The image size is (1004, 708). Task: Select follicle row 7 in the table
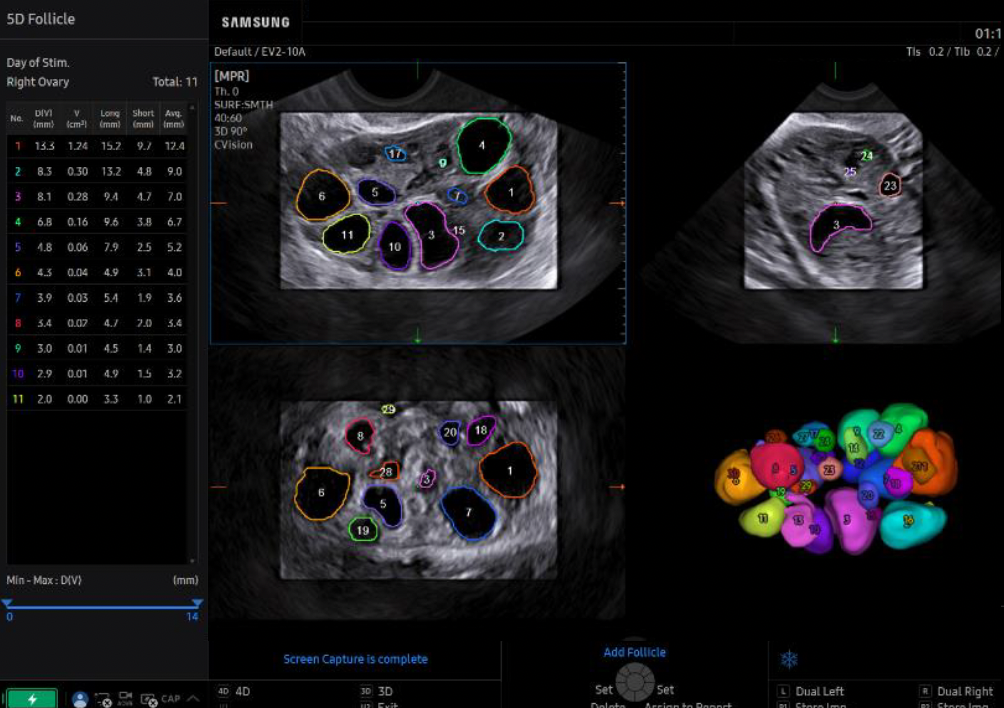97,298
